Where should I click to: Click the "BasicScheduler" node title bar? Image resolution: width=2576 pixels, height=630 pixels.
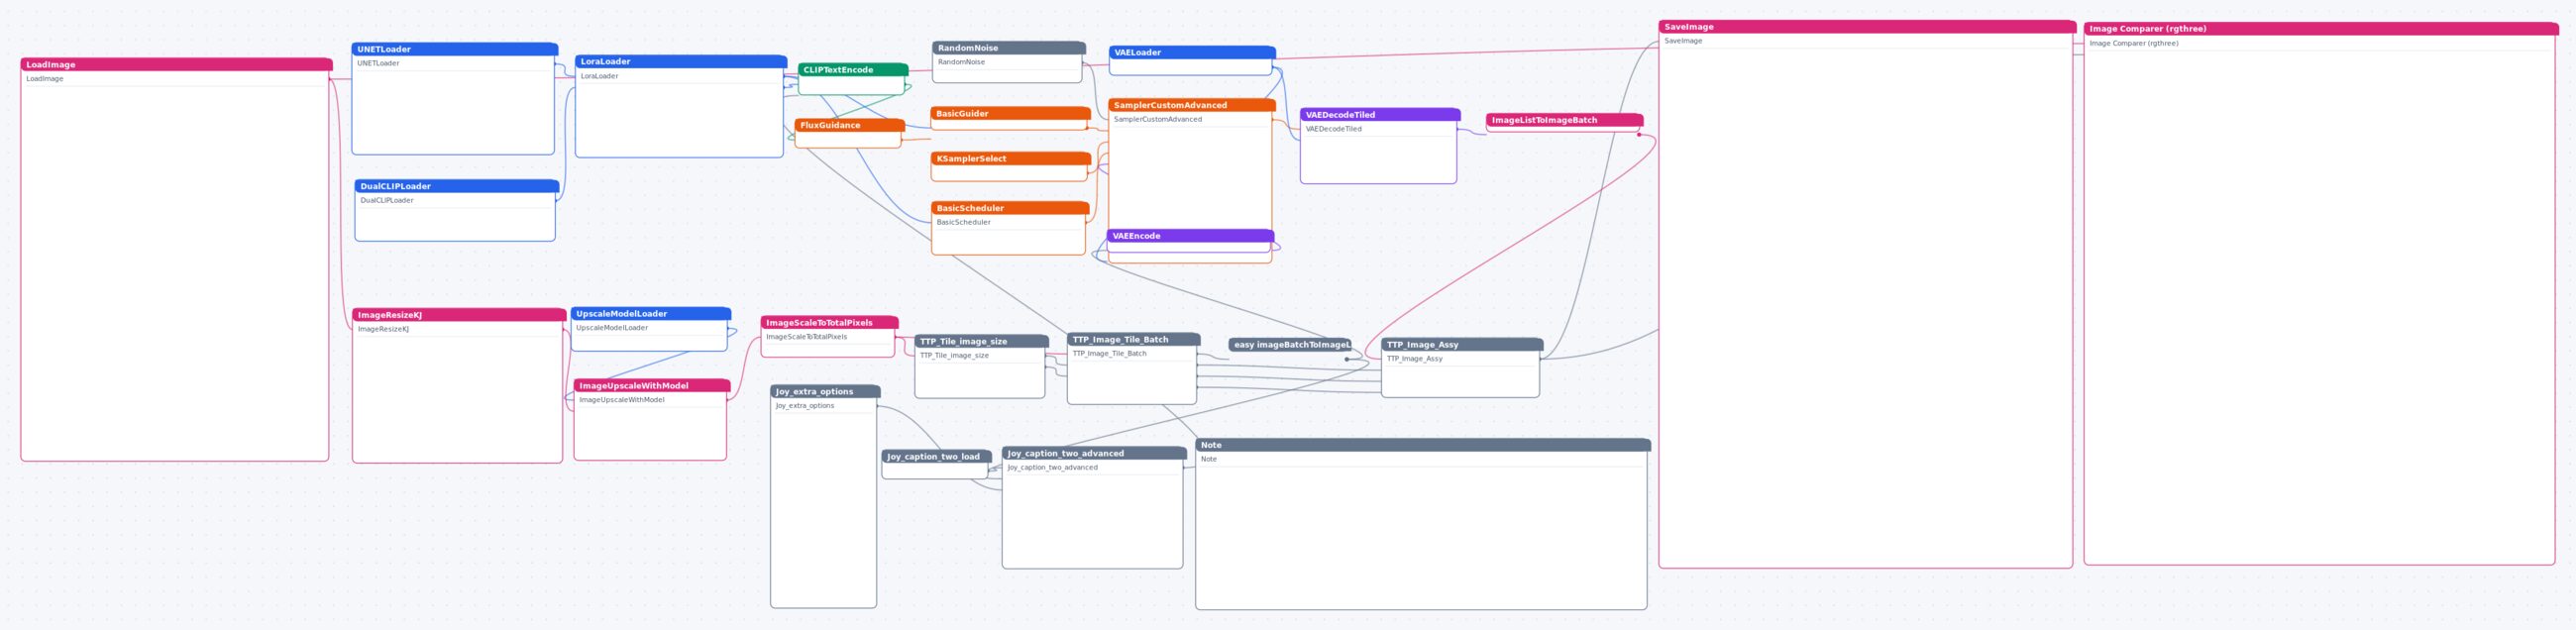coord(1010,209)
